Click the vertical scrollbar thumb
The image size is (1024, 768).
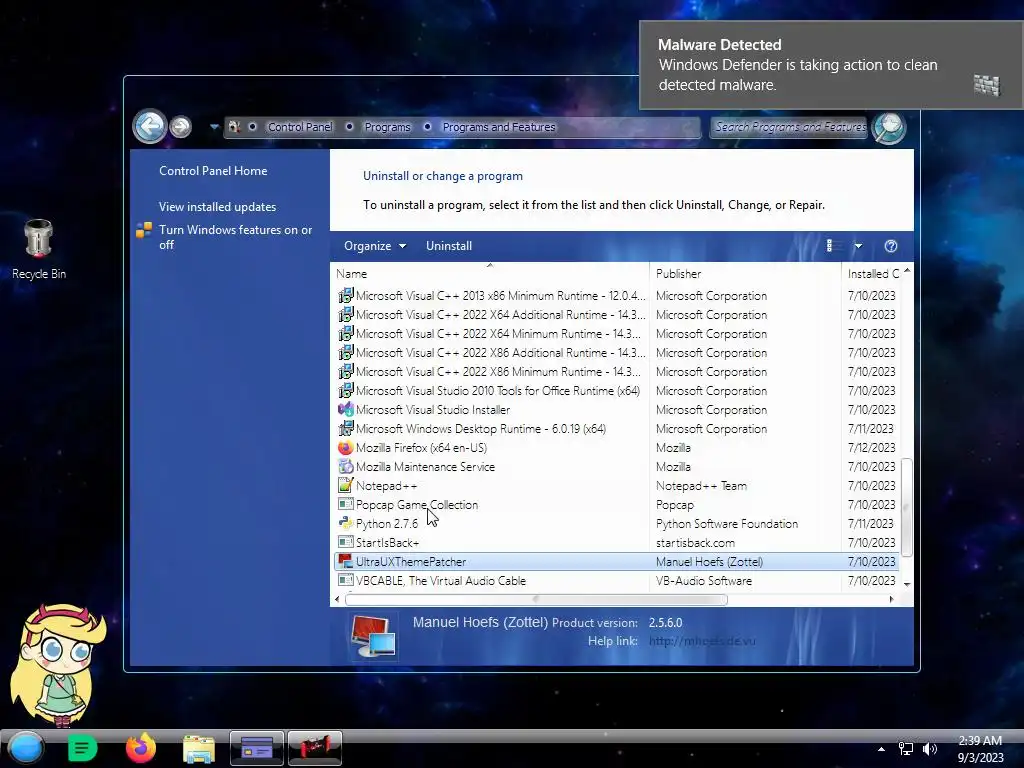[x=906, y=507]
